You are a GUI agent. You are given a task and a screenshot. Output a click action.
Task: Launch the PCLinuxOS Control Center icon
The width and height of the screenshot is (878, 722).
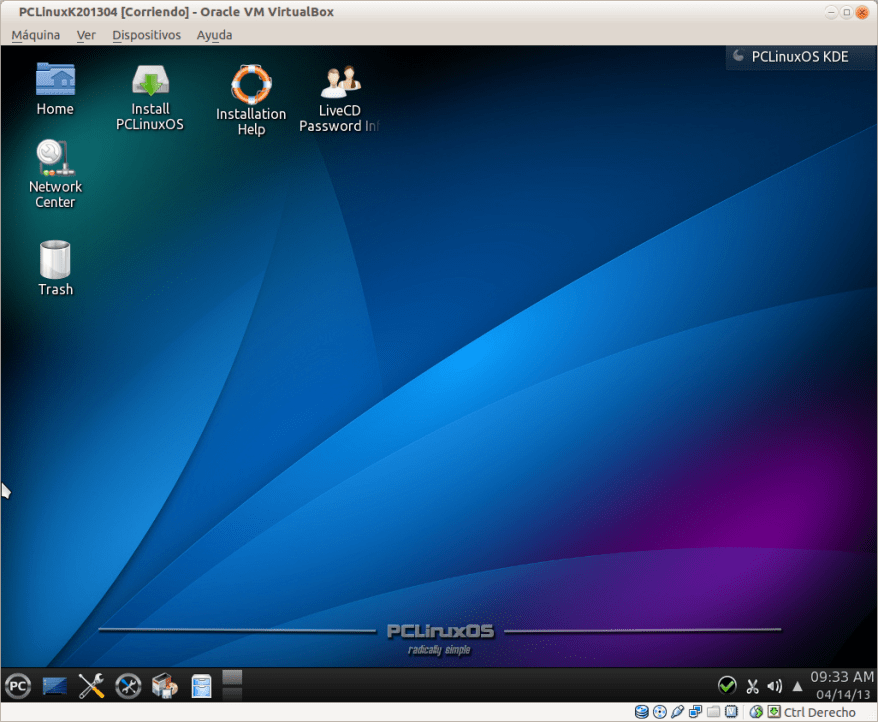pos(128,686)
